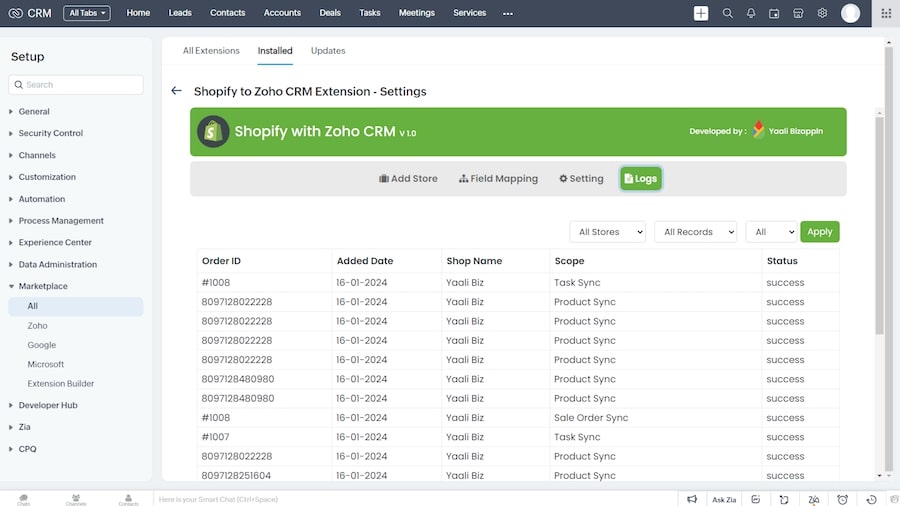Click the announcements megaphone icon
Screen dimensions: 900x506
[692, 499]
